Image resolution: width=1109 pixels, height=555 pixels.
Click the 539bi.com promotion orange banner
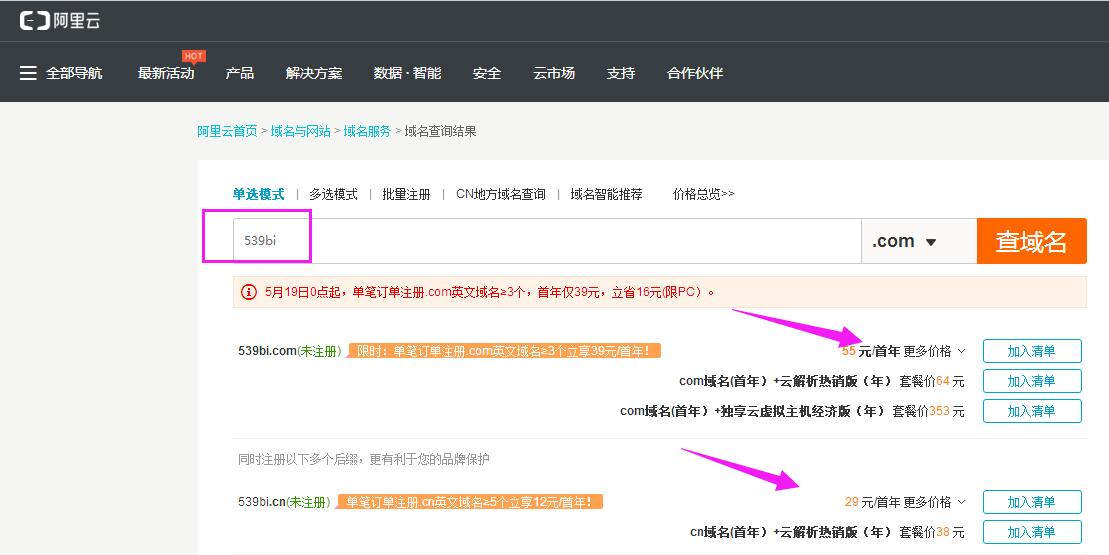[504, 351]
